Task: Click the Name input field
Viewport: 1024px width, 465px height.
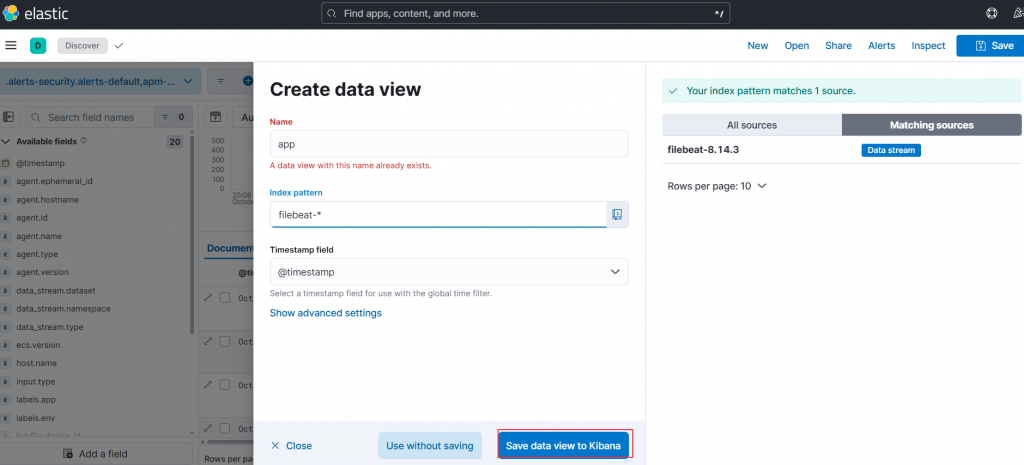Action: pyautogui.click(x=449, y=144)
